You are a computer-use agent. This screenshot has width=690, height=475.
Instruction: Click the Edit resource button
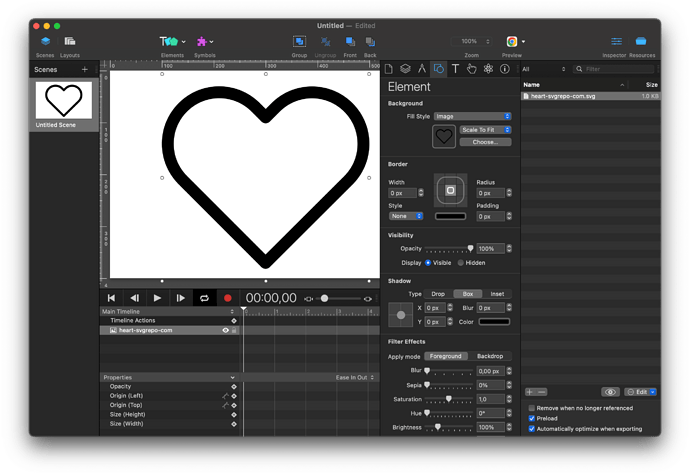pyautogui.click(x=641, y=392)
